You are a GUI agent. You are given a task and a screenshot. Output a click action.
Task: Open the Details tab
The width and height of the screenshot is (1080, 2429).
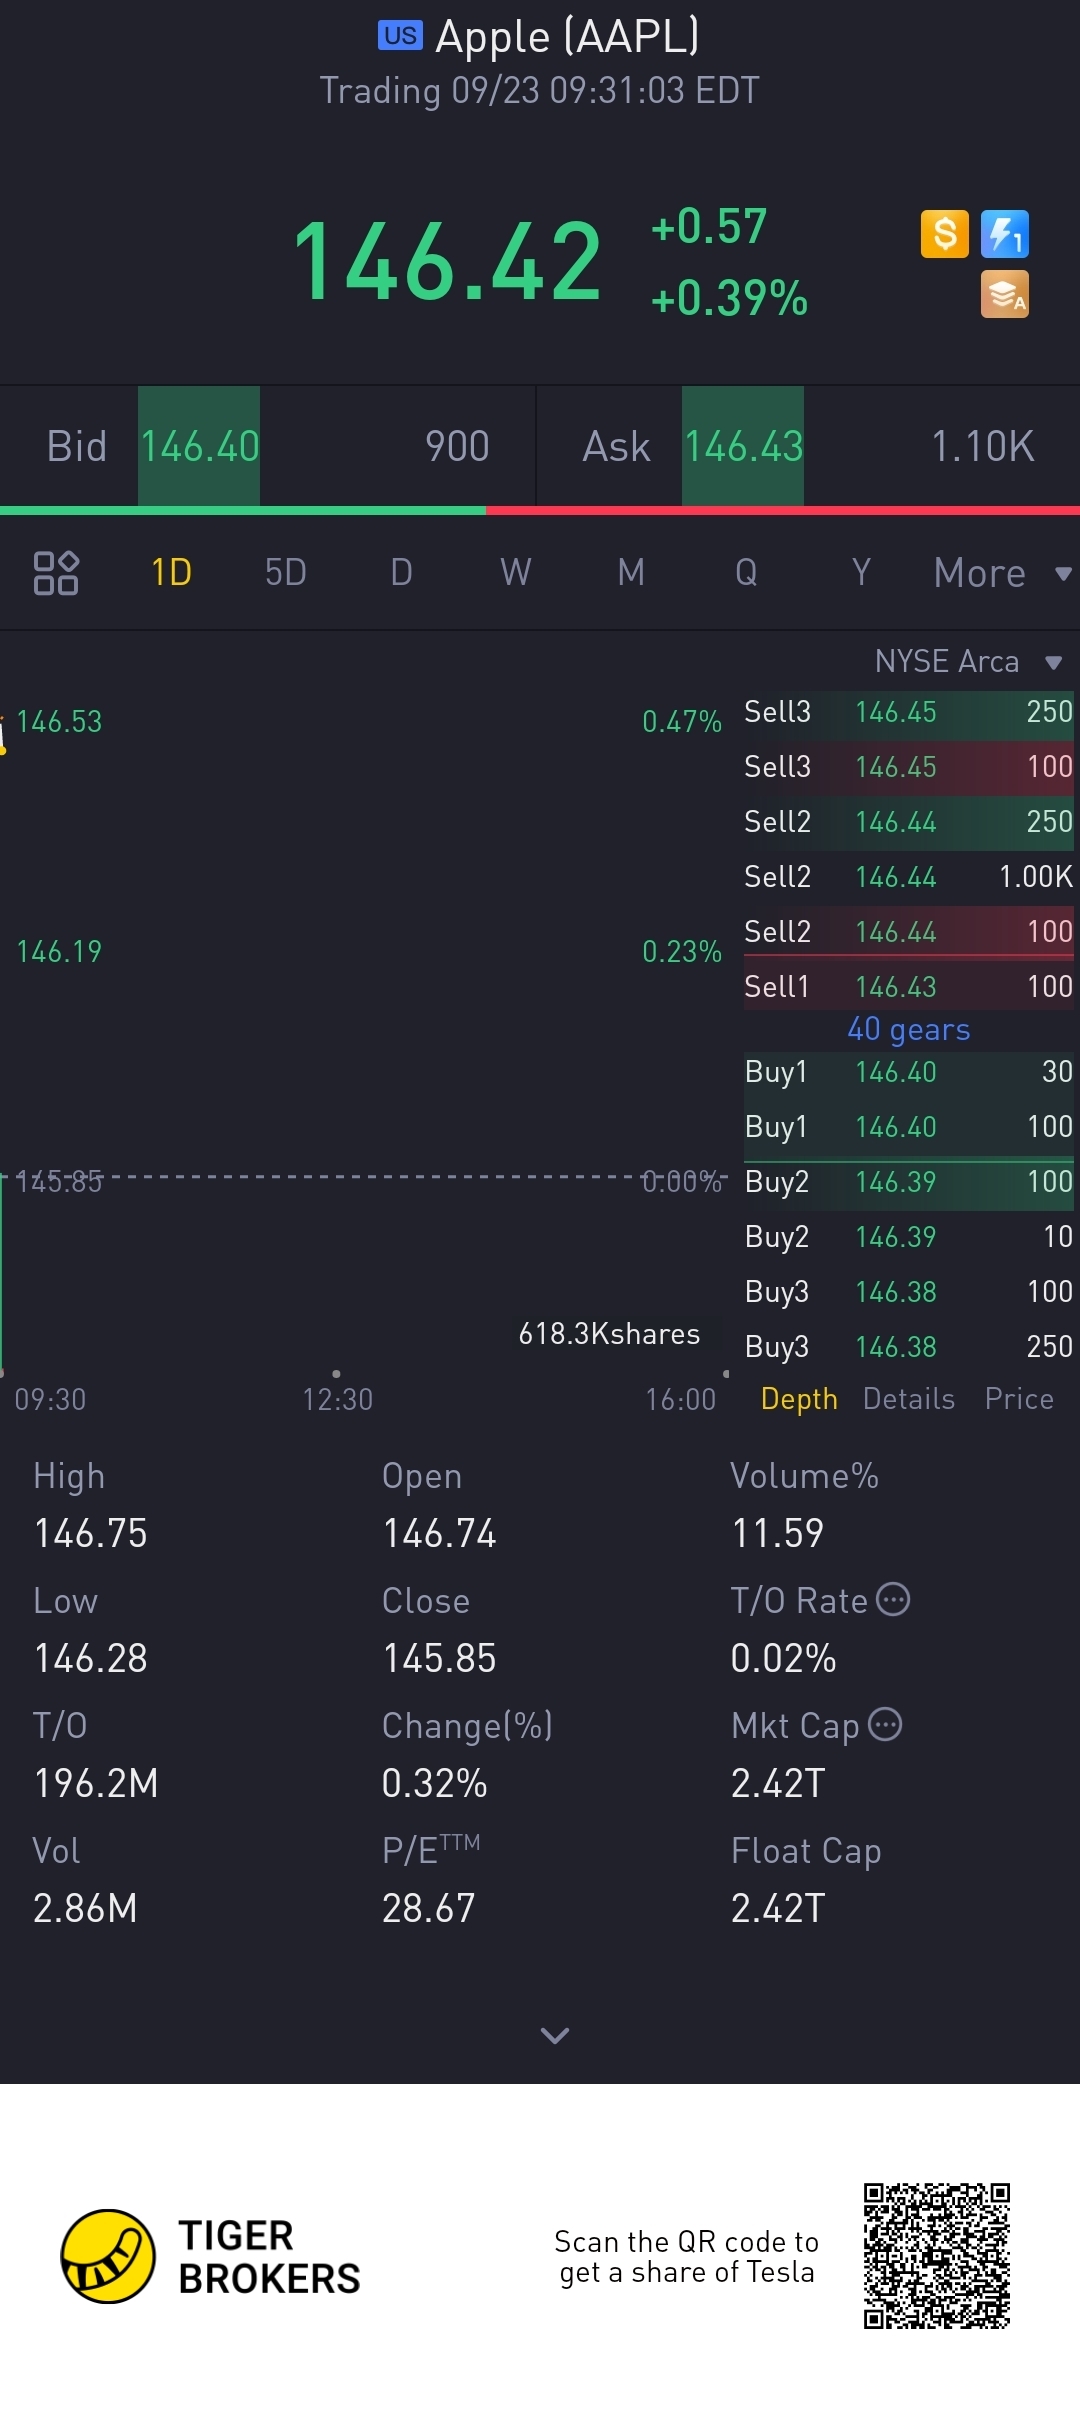(x=908, y=1398)
